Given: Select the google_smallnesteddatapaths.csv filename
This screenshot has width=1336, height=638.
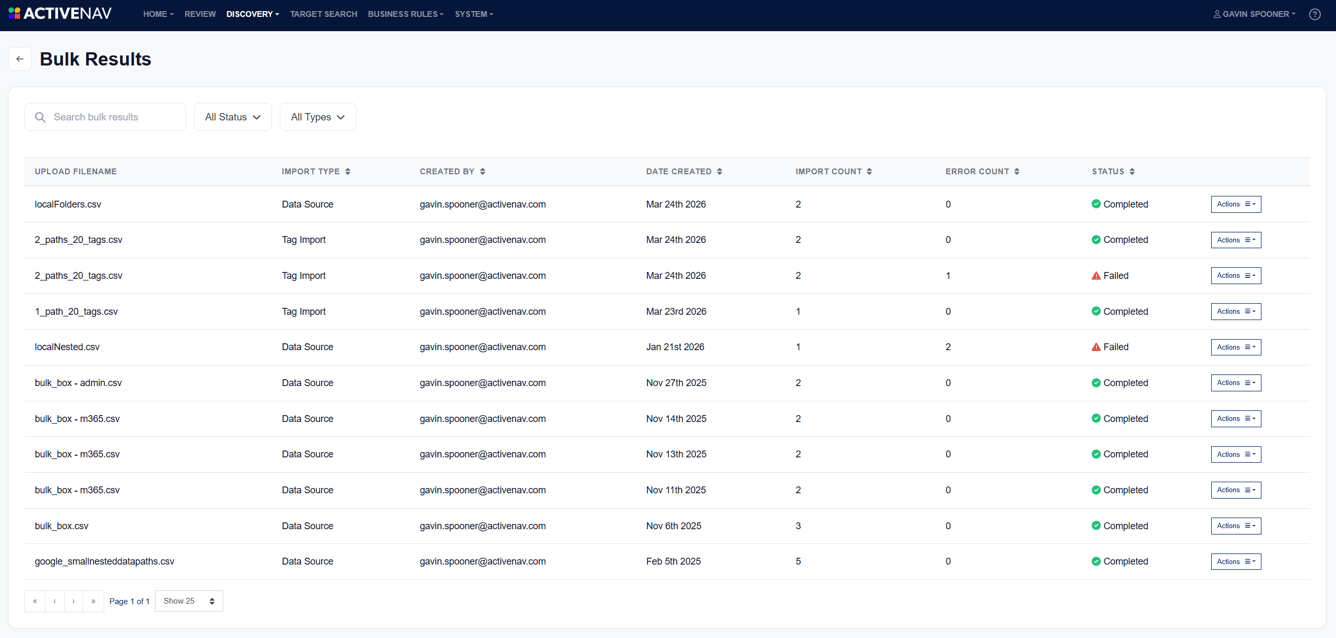Looking at the screenshot, I should (105, 562).
